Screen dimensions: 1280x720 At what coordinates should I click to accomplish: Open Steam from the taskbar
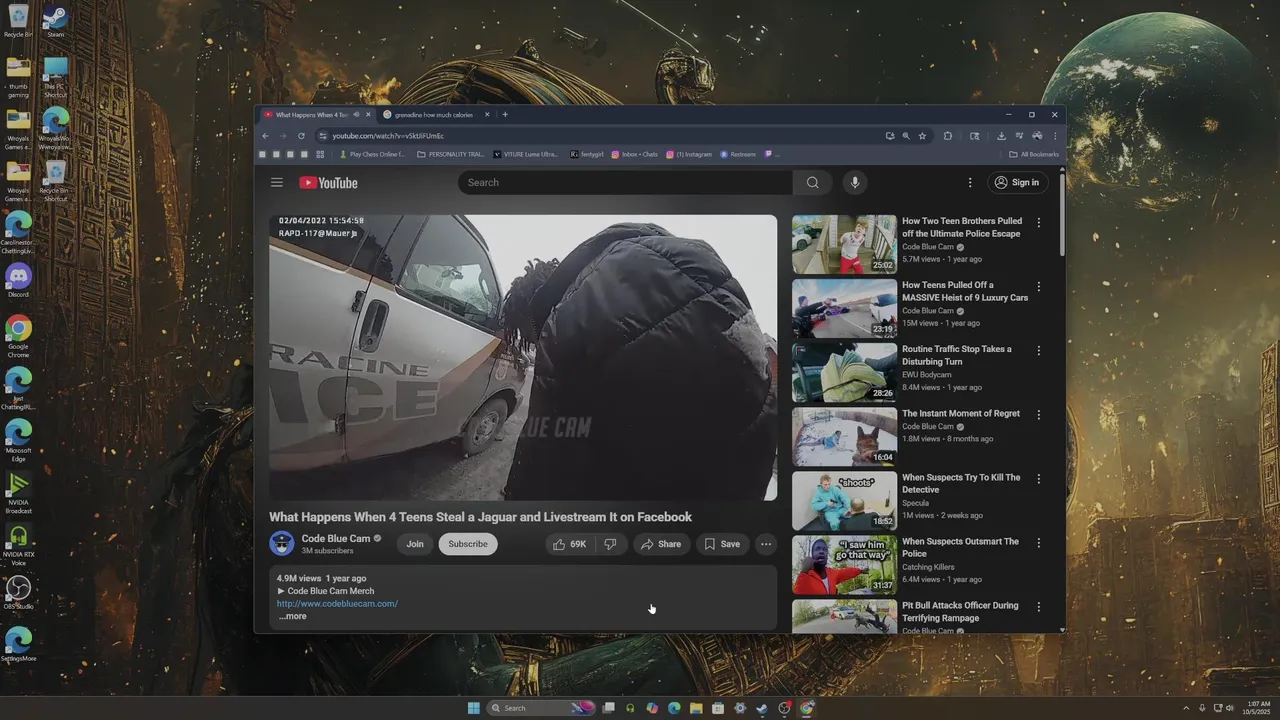pyautogui.click(x=762, y=708)
